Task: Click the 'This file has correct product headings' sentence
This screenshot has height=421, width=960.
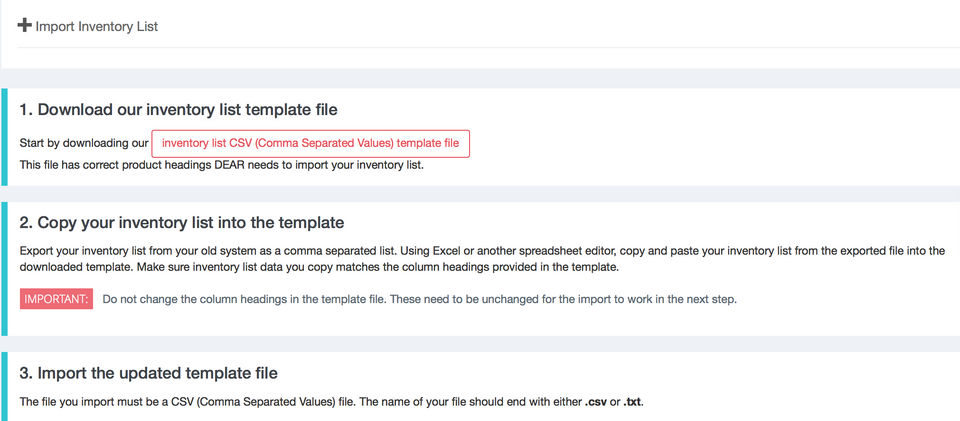Action: [x=222, y=165]
